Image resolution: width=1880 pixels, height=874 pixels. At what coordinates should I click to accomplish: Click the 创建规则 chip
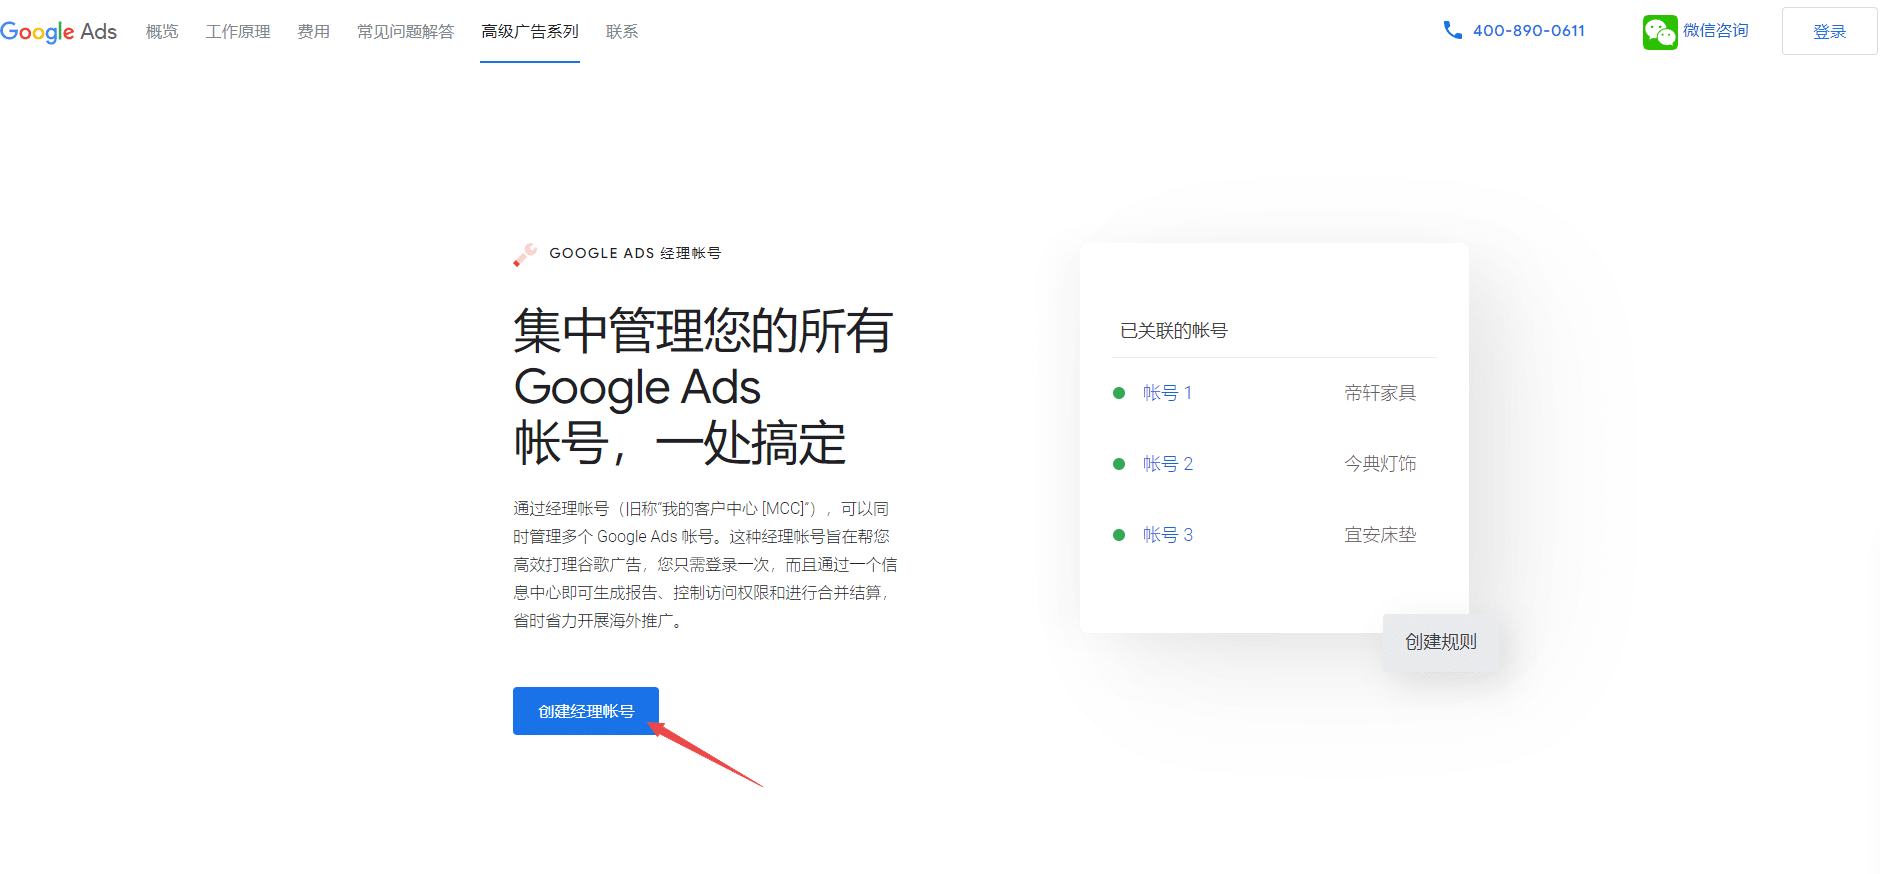click(1440, 642)
